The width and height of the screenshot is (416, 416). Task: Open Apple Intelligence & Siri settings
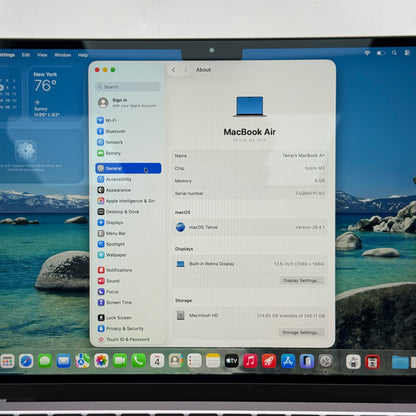(x=126, y=201)
